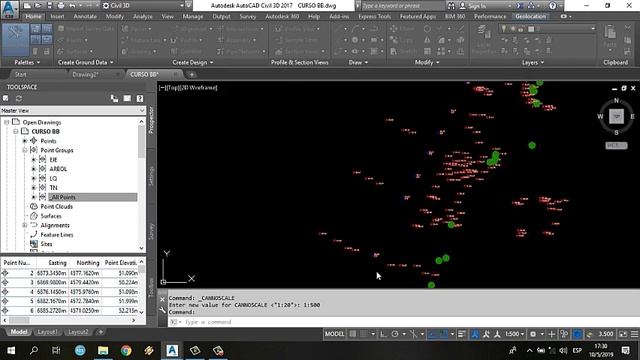Open the Settings vertical tab in Toolspace
Screen dimensions: 640x360
tap(151, 176)
